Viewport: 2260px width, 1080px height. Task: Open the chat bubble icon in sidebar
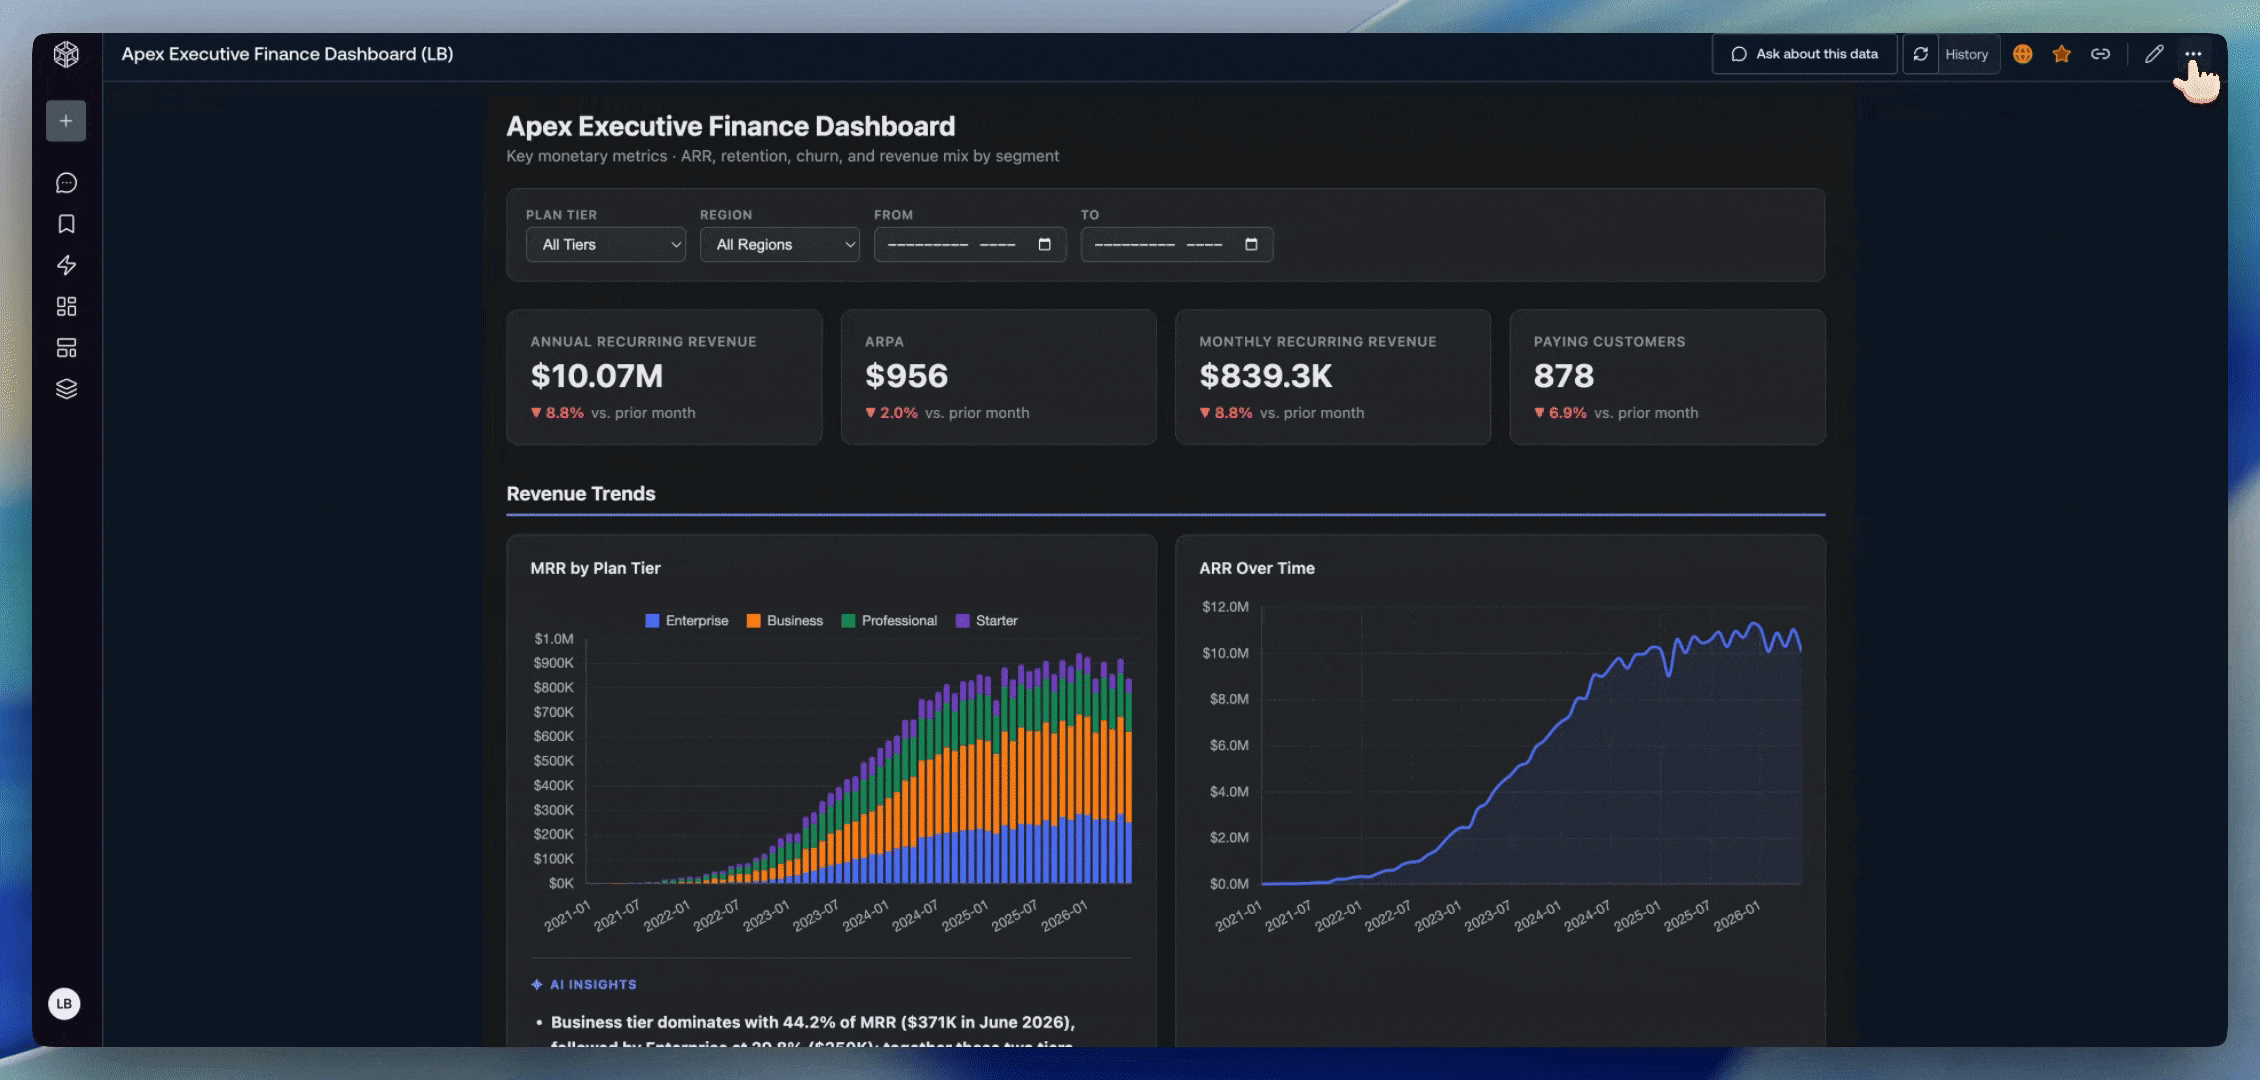pos(66,183)
